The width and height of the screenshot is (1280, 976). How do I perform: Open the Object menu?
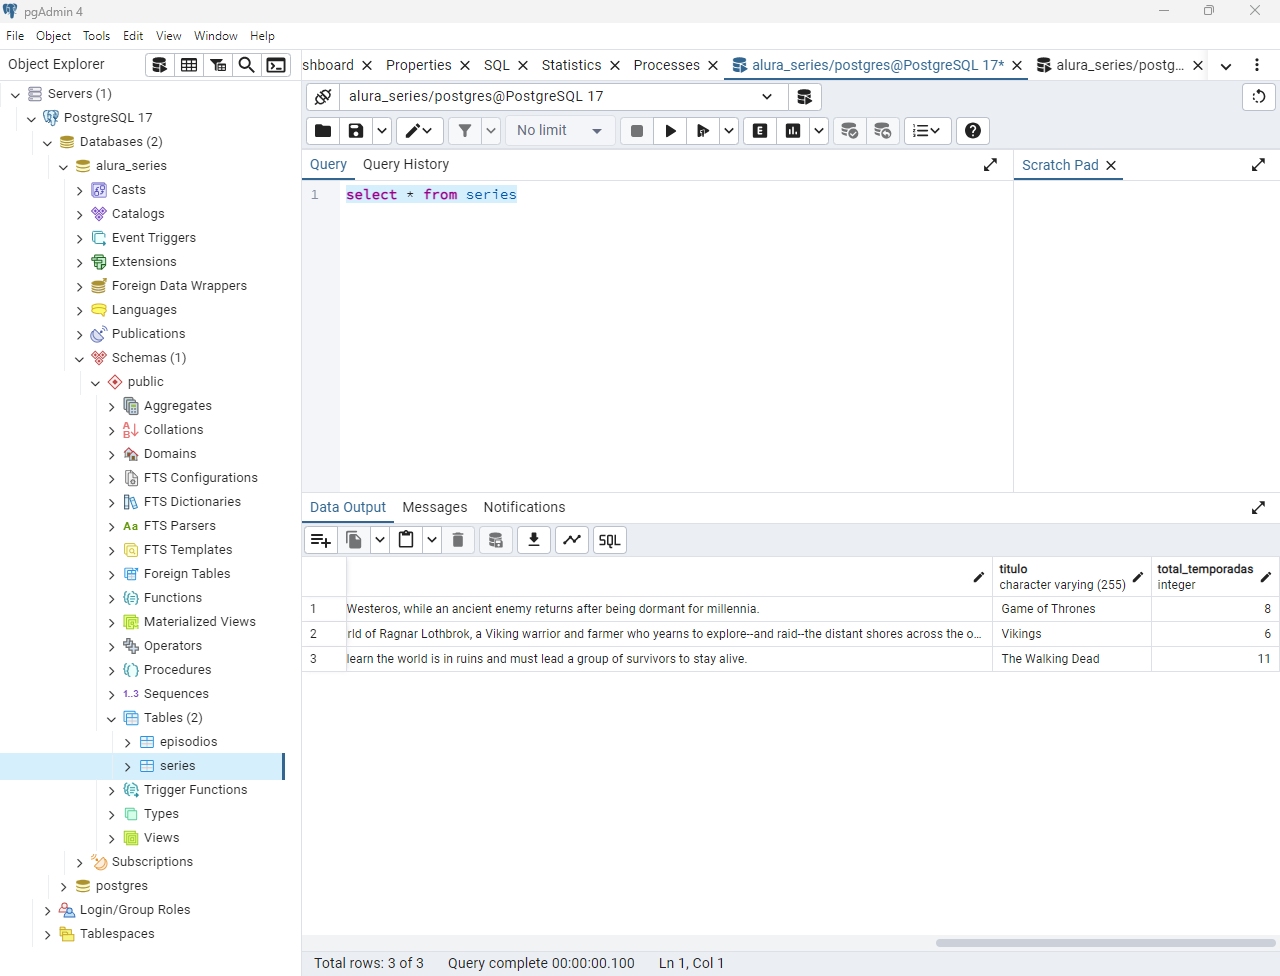pyautogui.click(x=53, y=36)
